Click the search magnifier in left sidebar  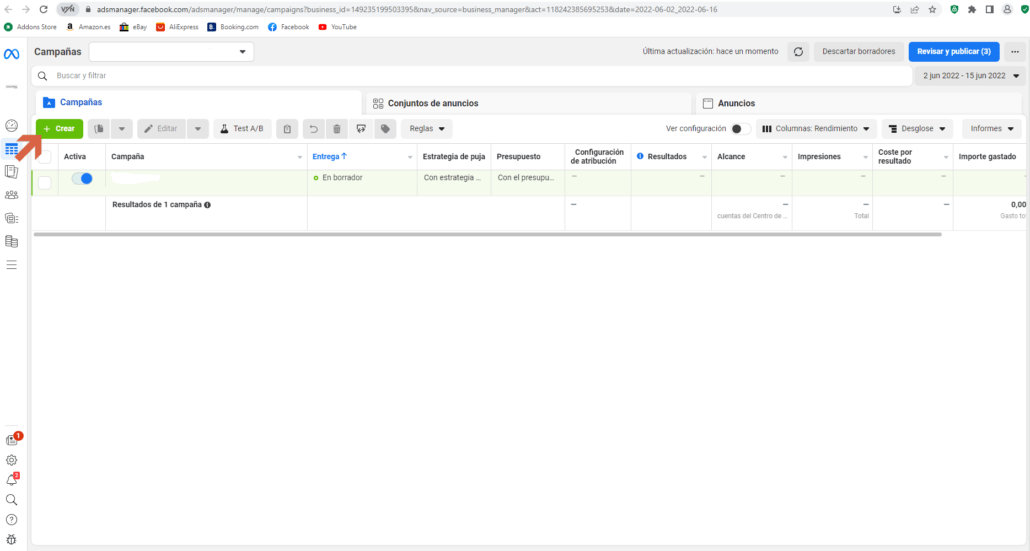12,499
